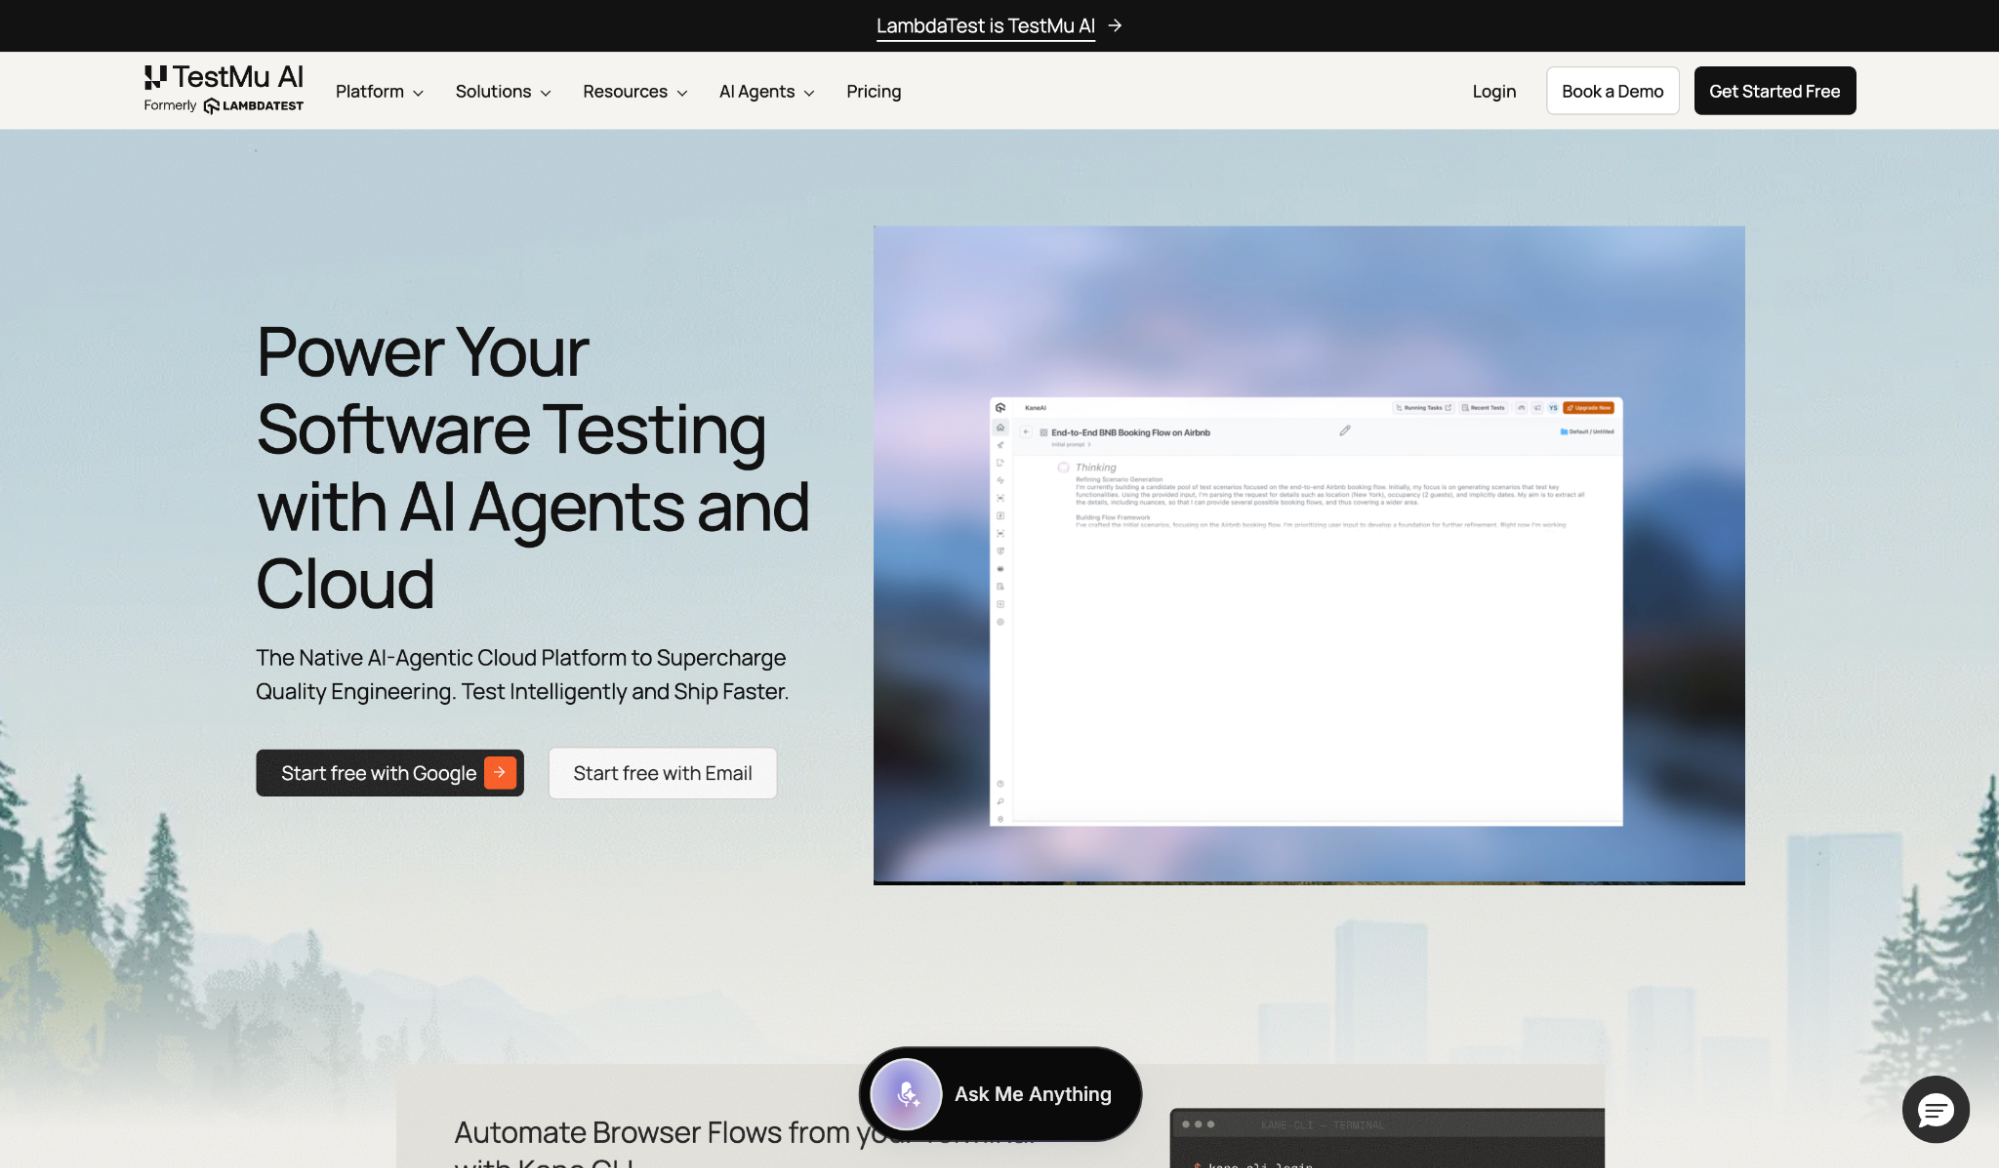Go to the Pricing page

click(x=873, y=91)
